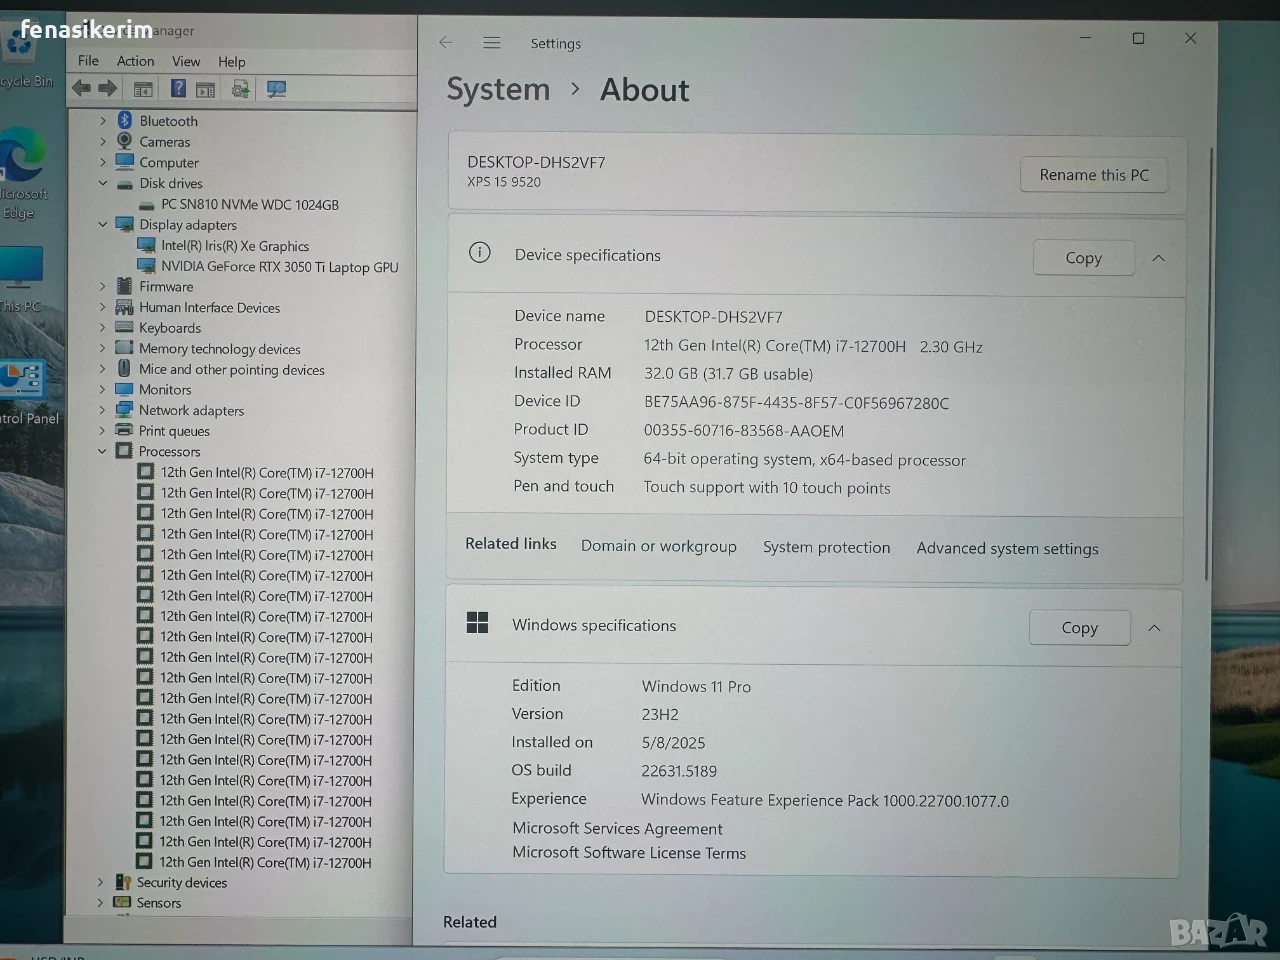Click the Firmware chip icon

click(125, 286)
